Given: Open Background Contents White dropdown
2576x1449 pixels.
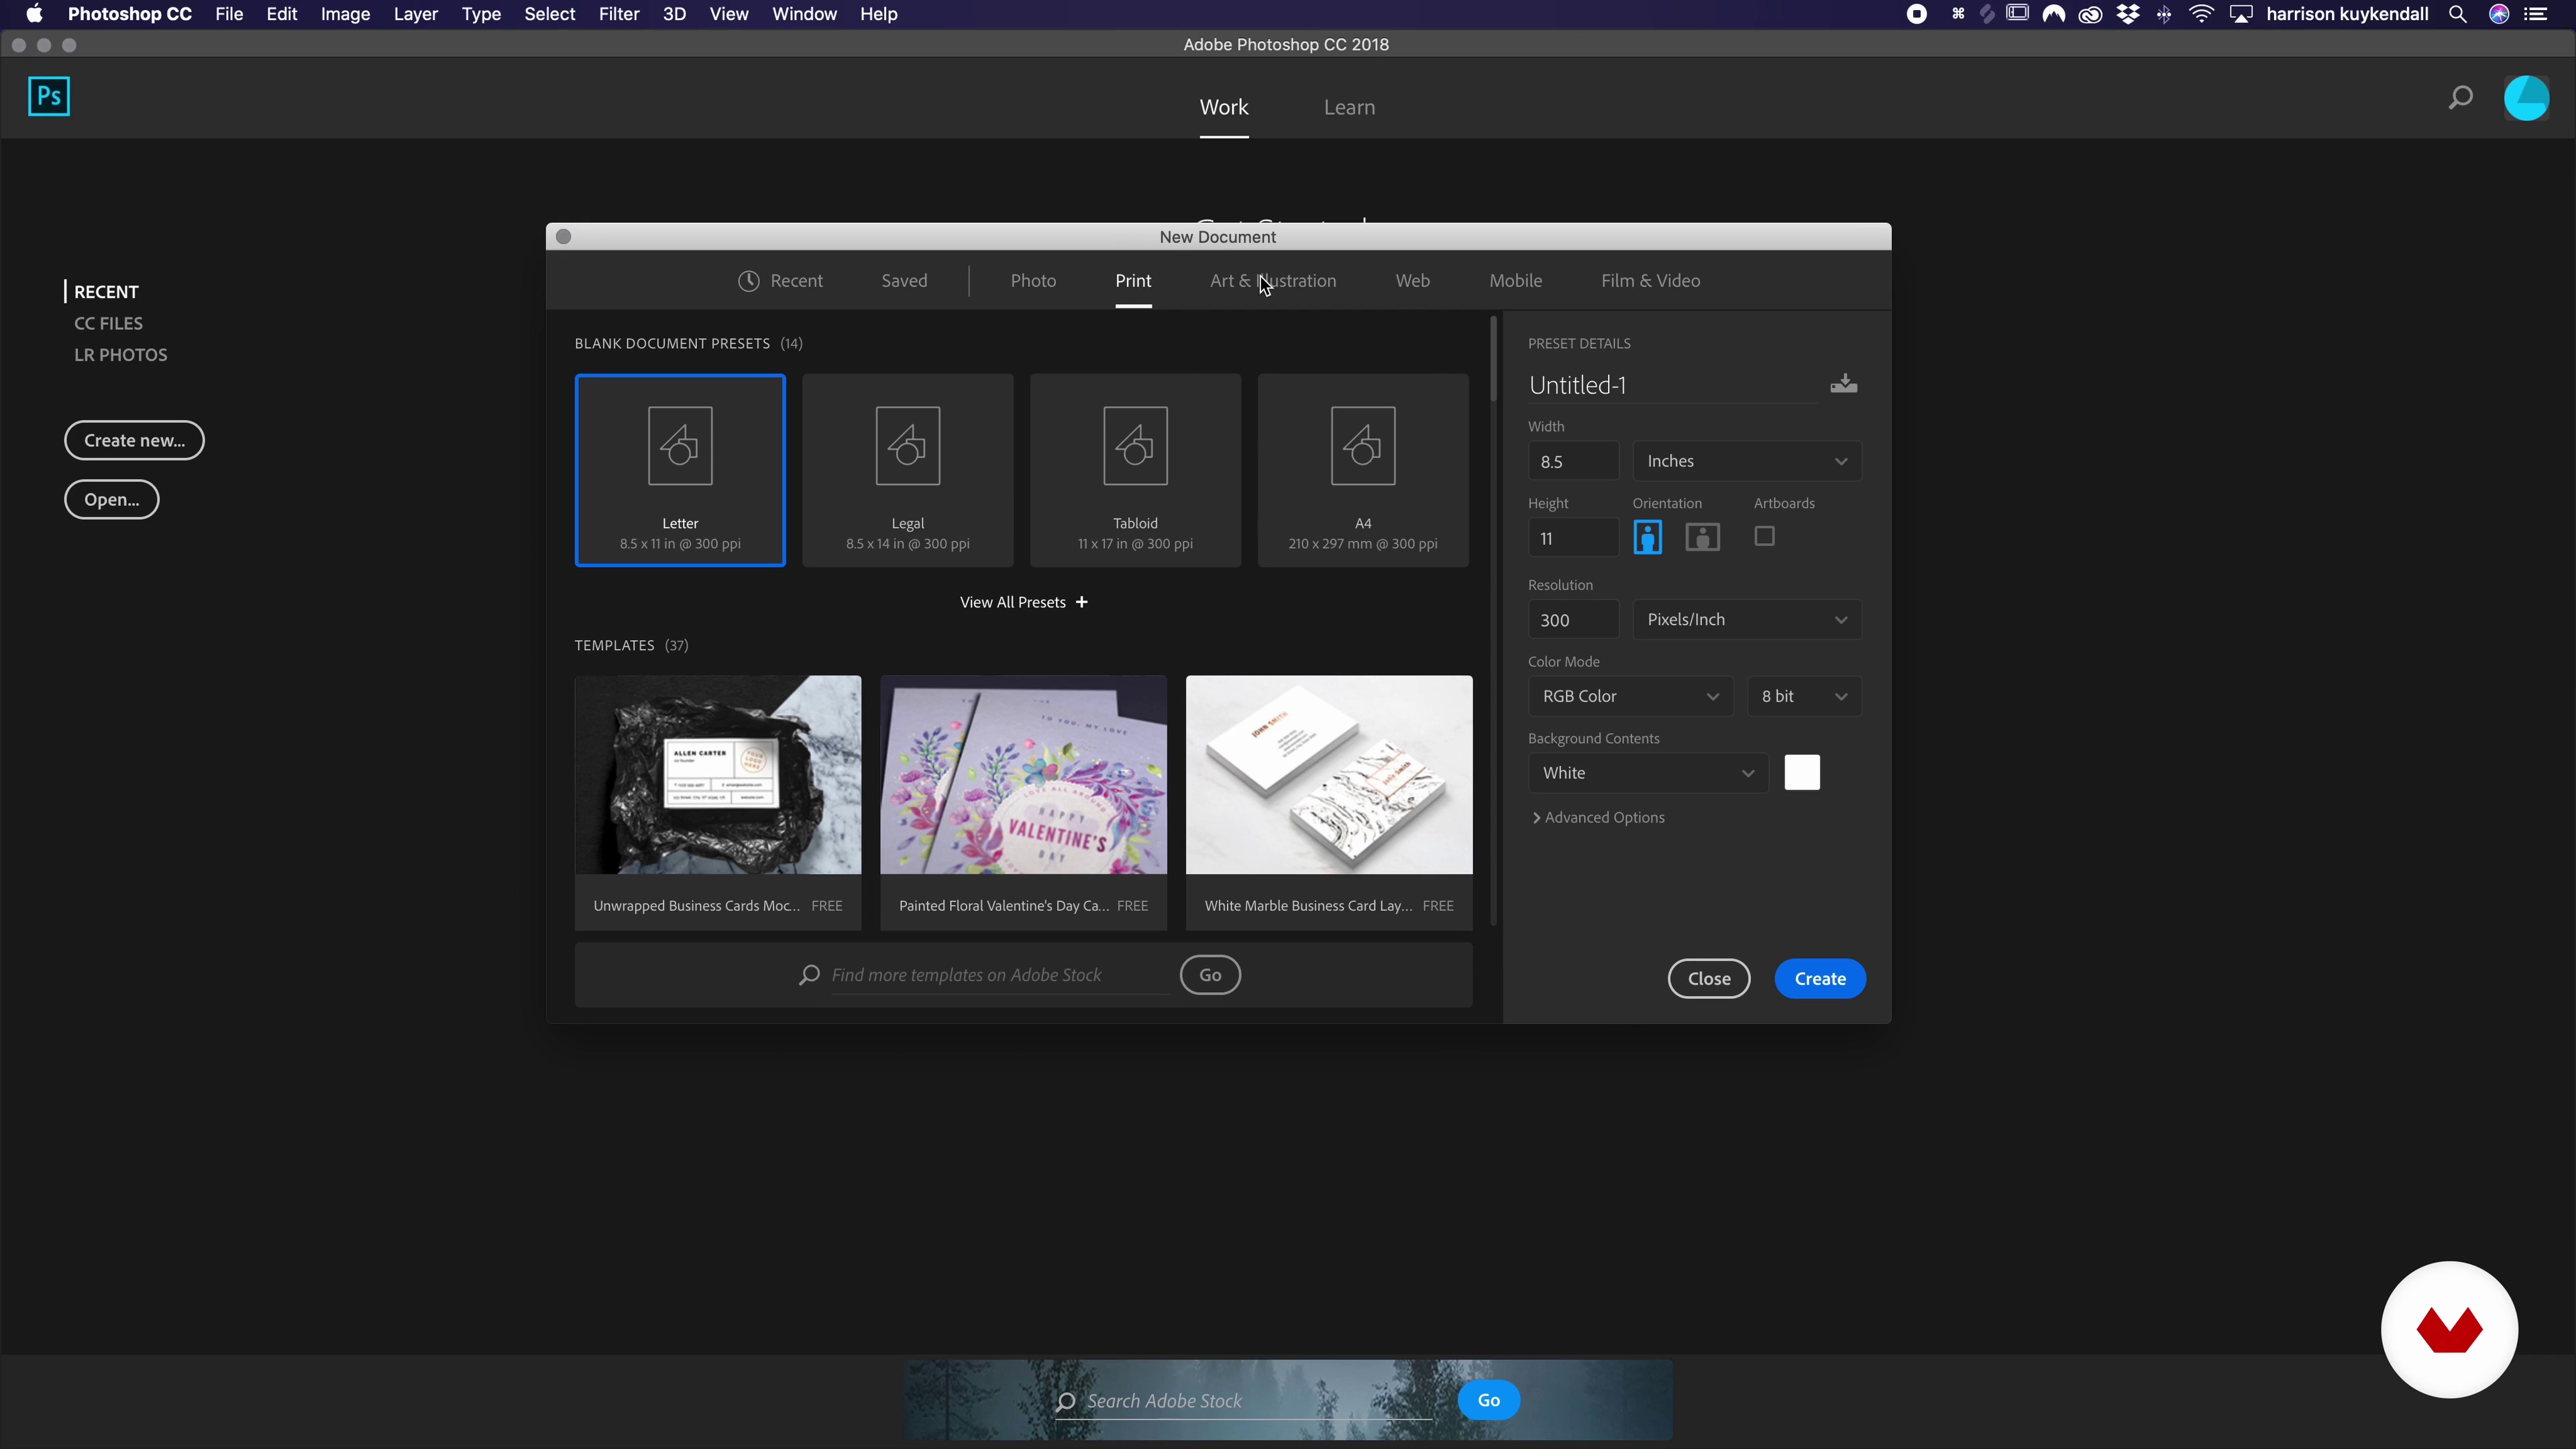Looking at the screenshot, I should pos(1647,773).
